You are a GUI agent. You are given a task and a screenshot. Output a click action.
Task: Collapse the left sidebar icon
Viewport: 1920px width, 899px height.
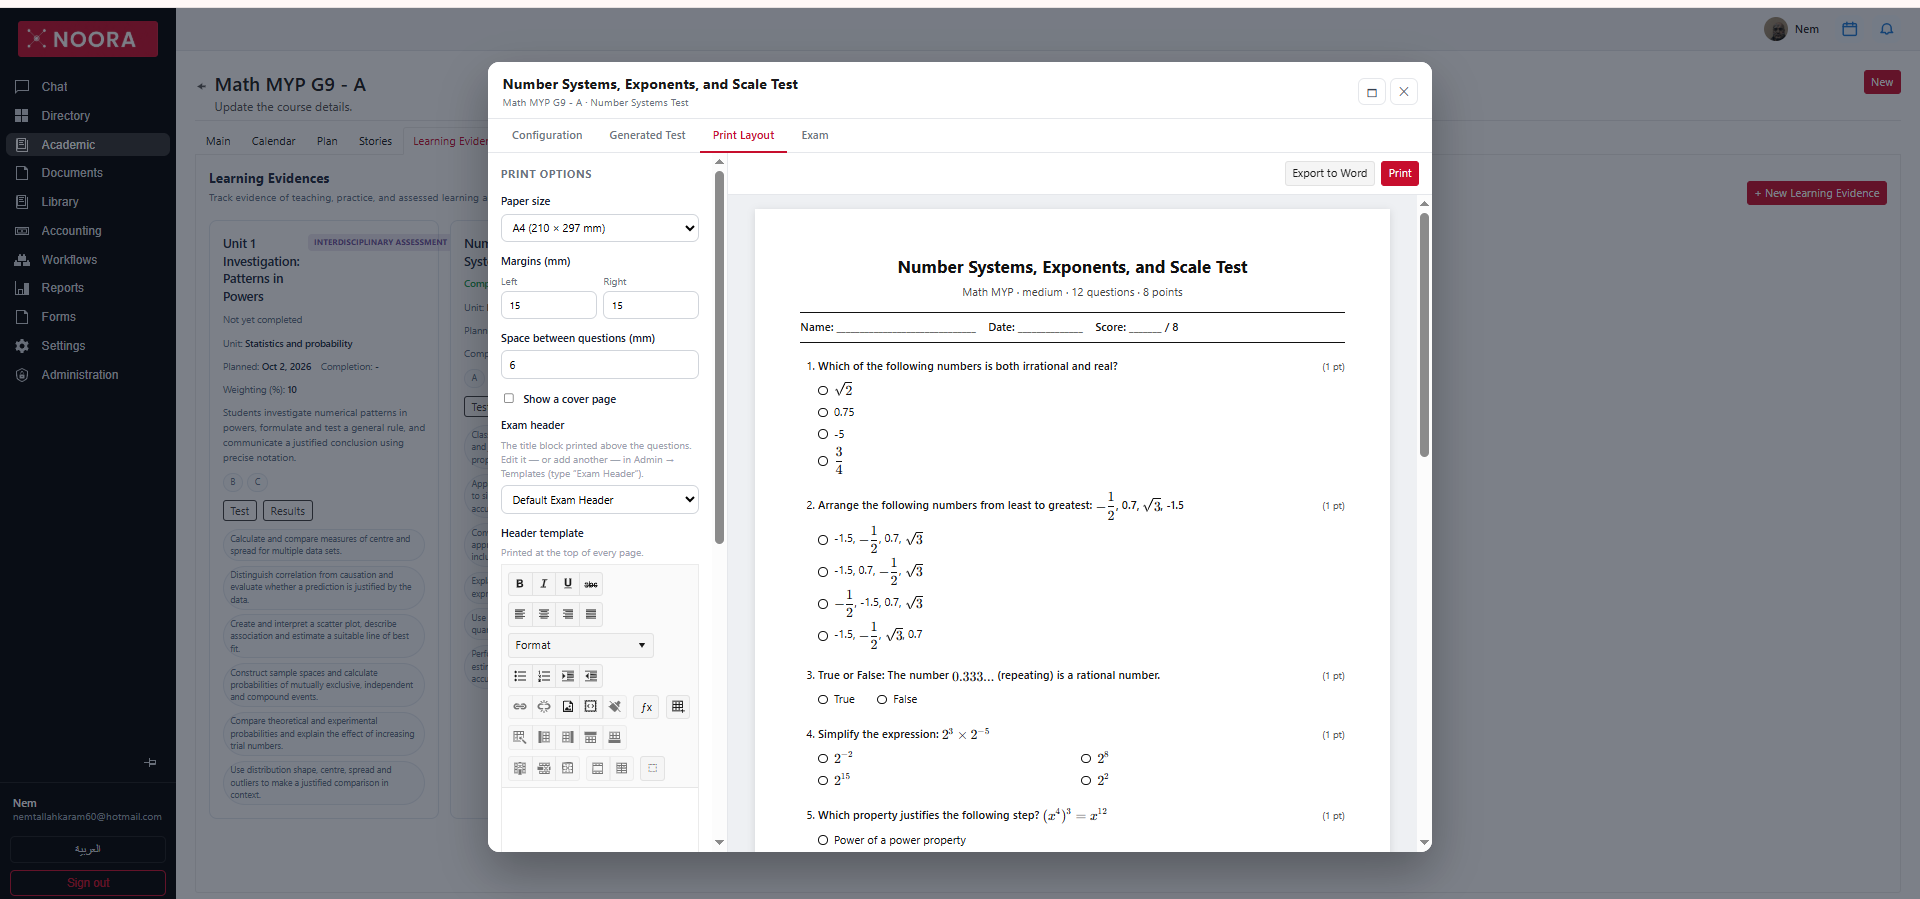[x=150, y=762]
